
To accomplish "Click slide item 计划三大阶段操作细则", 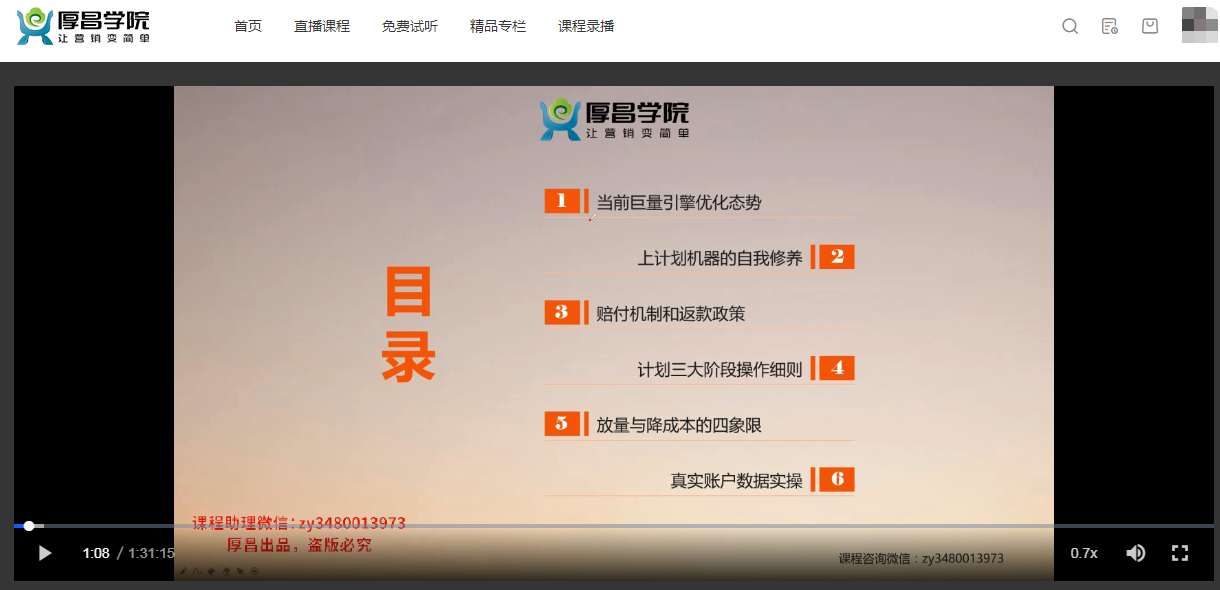I will [x=720, y=369].
